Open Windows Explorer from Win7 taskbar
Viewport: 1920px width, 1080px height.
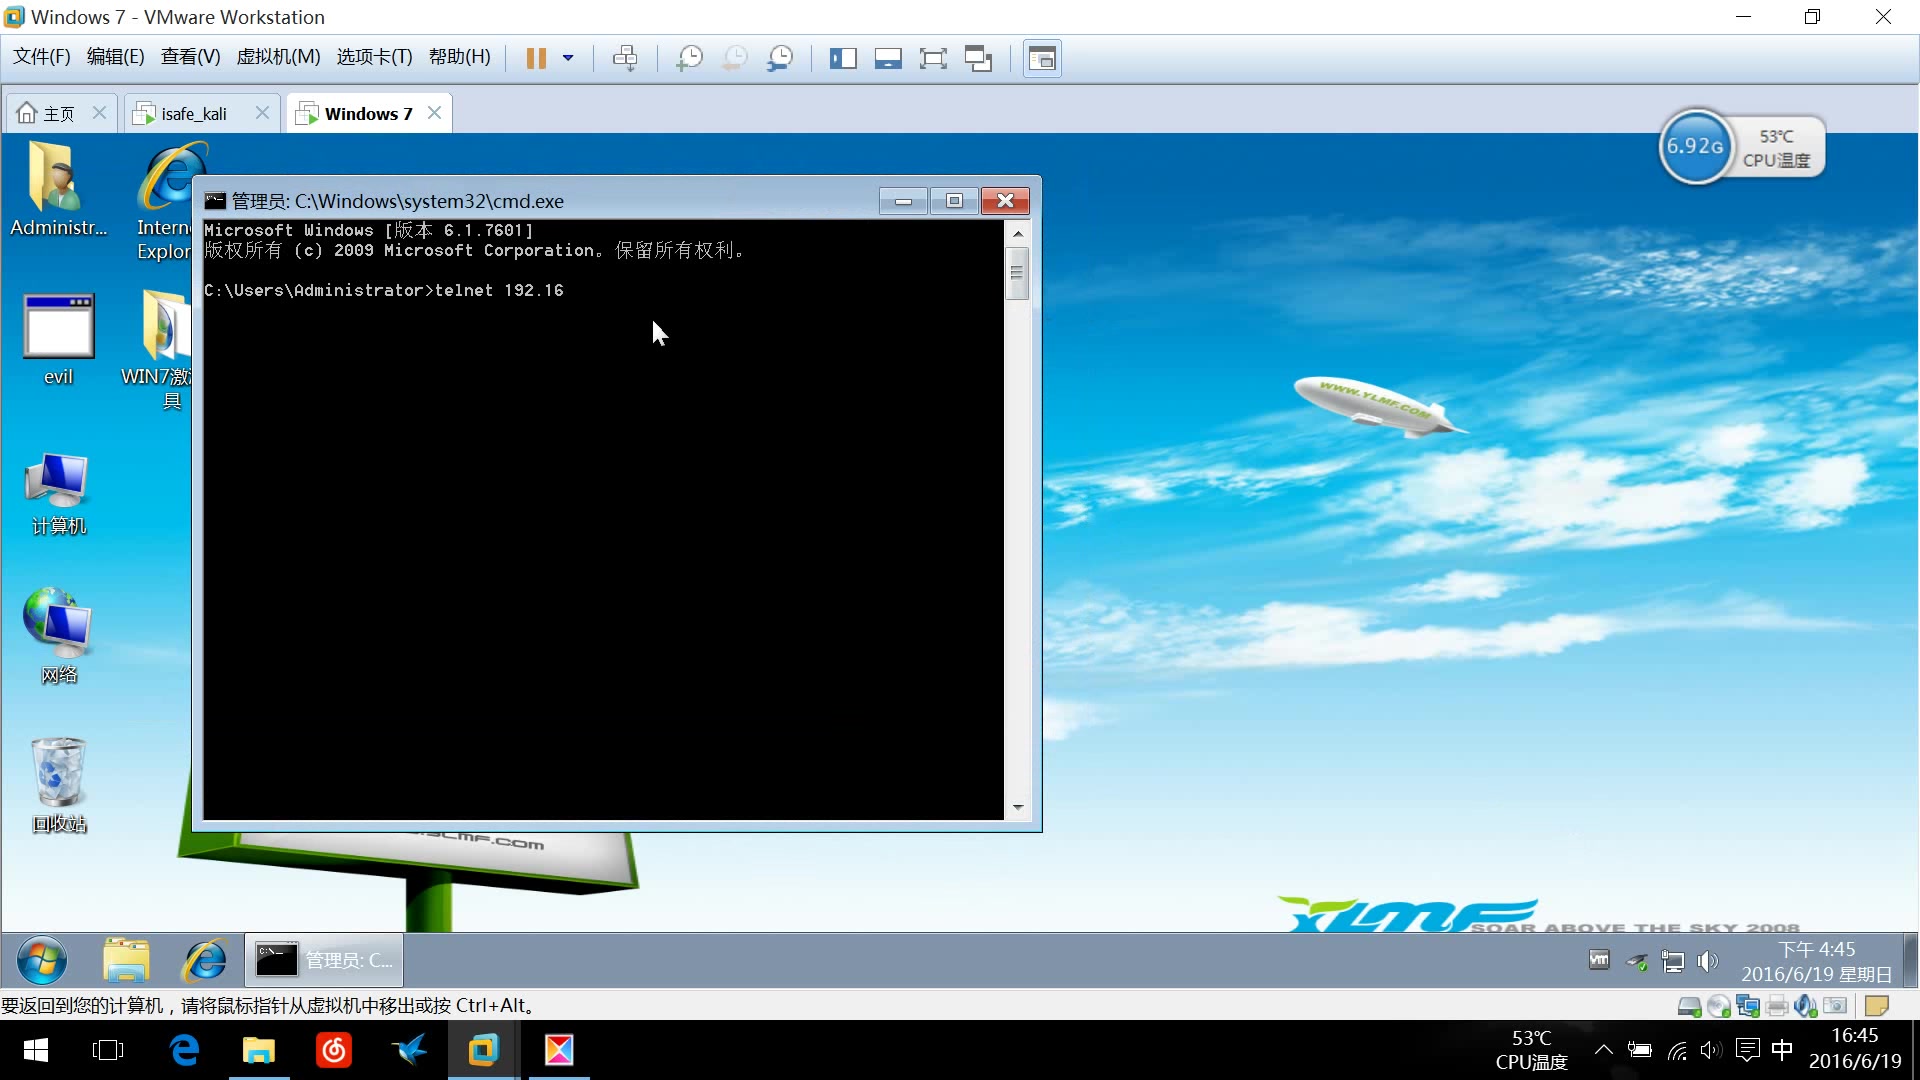click(x=126, y=961)
